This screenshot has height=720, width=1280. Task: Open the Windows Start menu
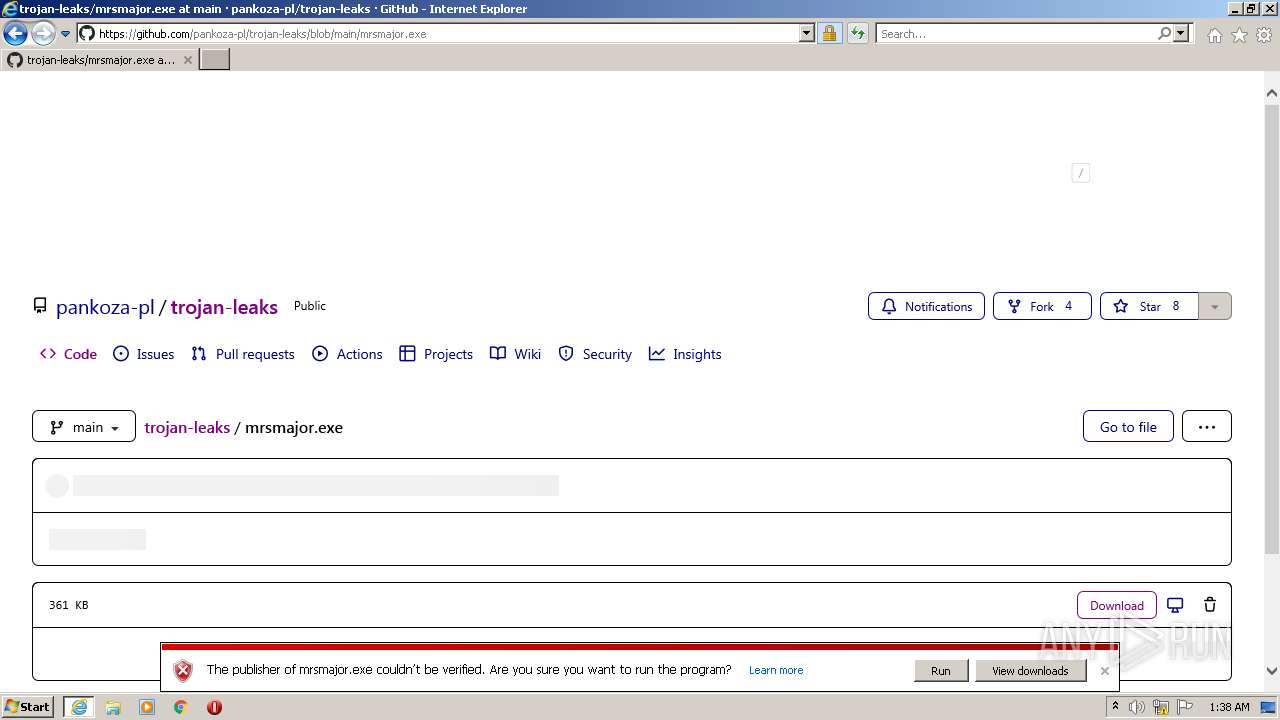pos(28,707)
